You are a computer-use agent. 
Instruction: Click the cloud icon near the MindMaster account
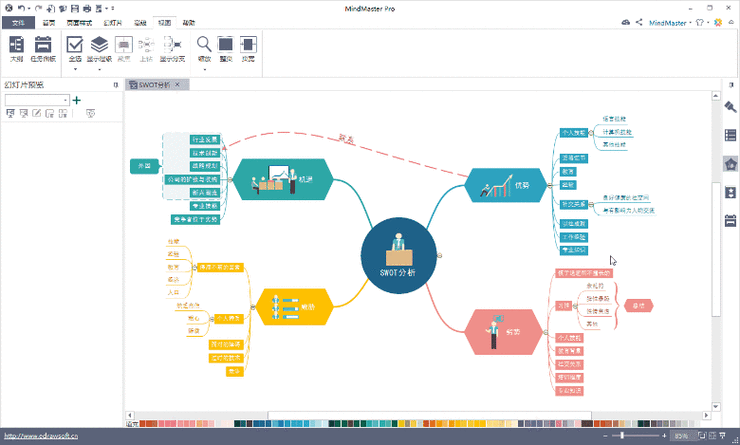point(626,22)
